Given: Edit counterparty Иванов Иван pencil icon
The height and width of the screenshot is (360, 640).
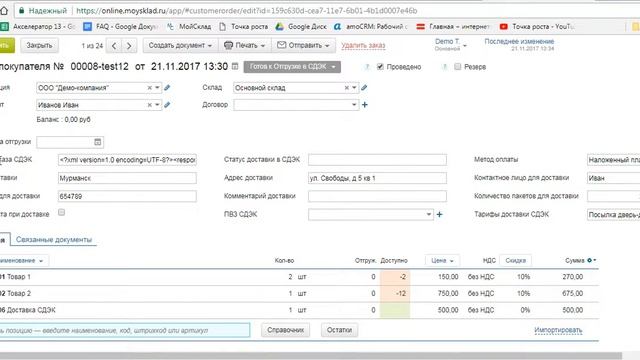Looking at the screenshot, I should [167, 105].
